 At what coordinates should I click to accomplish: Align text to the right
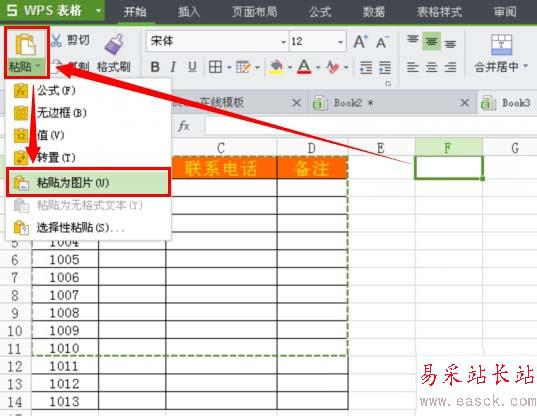pos(450,67)
